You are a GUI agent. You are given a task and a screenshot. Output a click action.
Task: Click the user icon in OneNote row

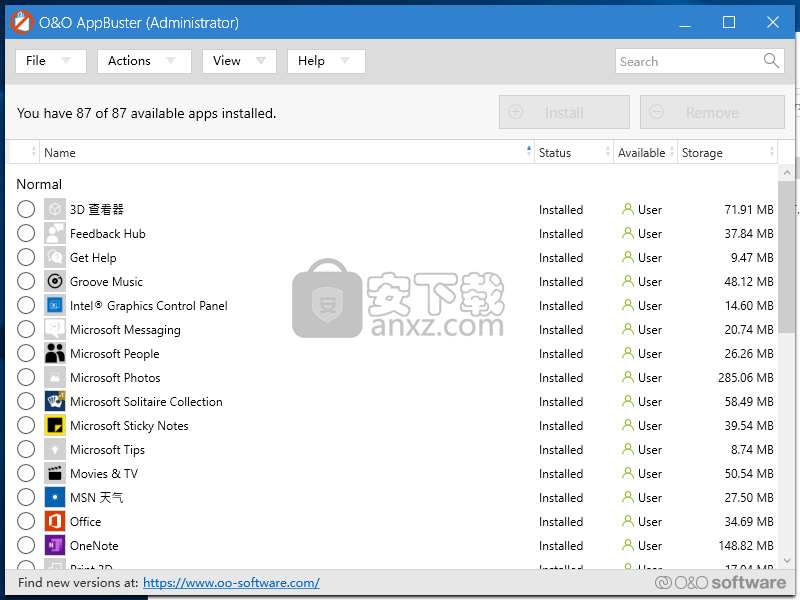628,545
